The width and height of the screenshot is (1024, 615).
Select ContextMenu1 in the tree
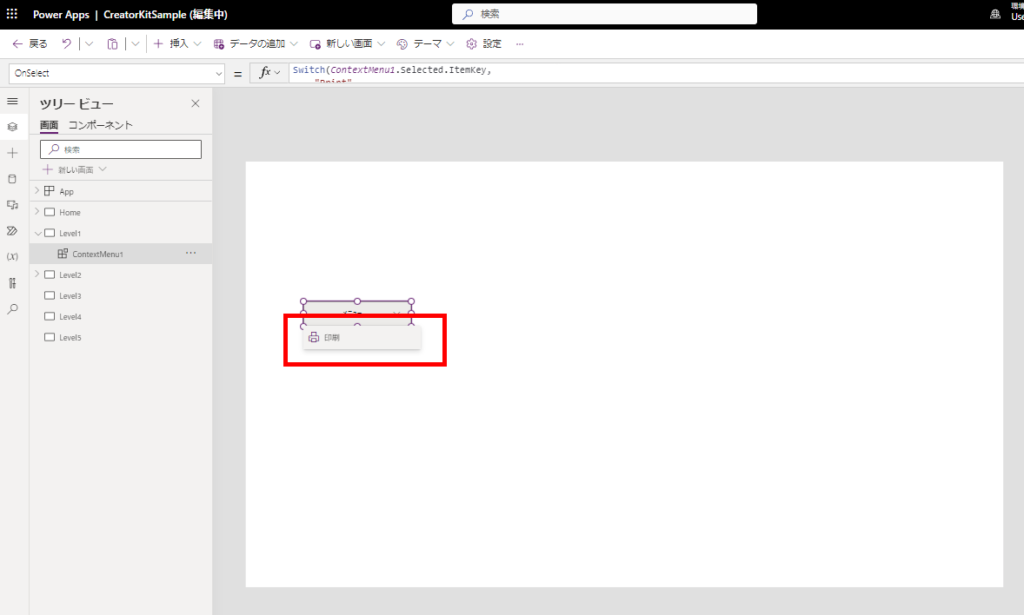coord(97,254)
